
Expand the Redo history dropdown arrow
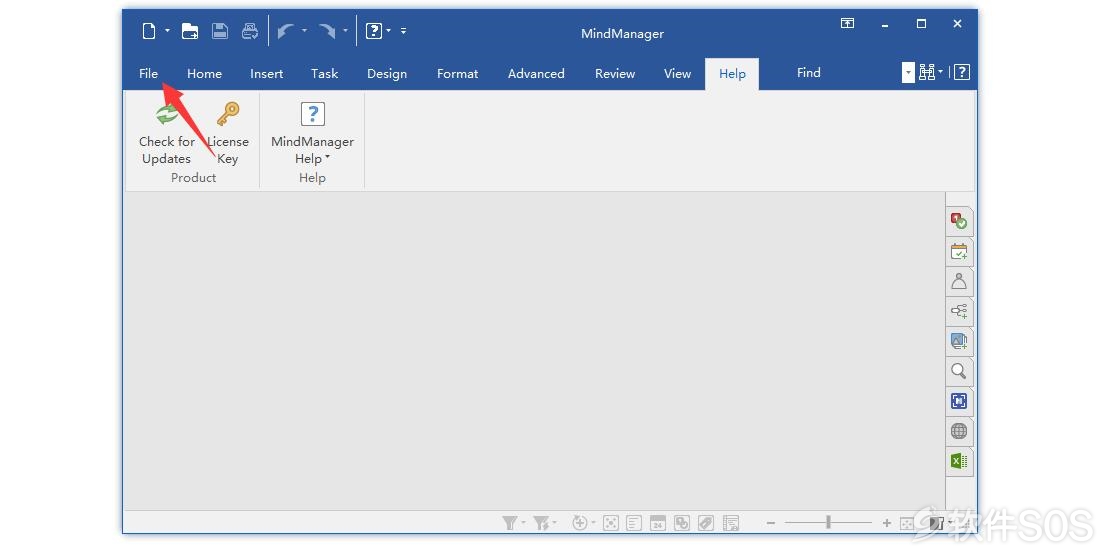pyautogui.click(x=345, y=30)
